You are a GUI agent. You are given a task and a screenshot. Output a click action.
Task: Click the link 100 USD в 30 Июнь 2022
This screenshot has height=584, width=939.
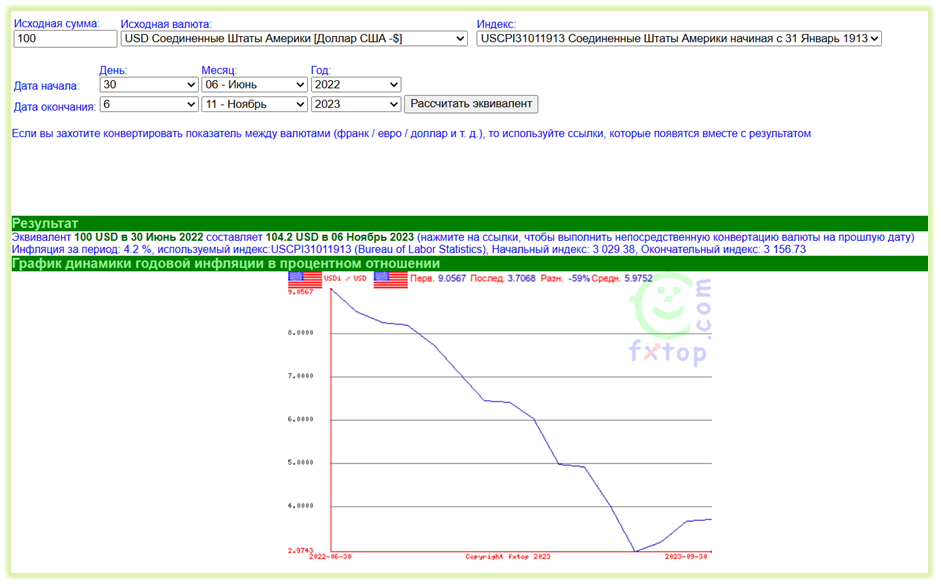tap(139, 237)
